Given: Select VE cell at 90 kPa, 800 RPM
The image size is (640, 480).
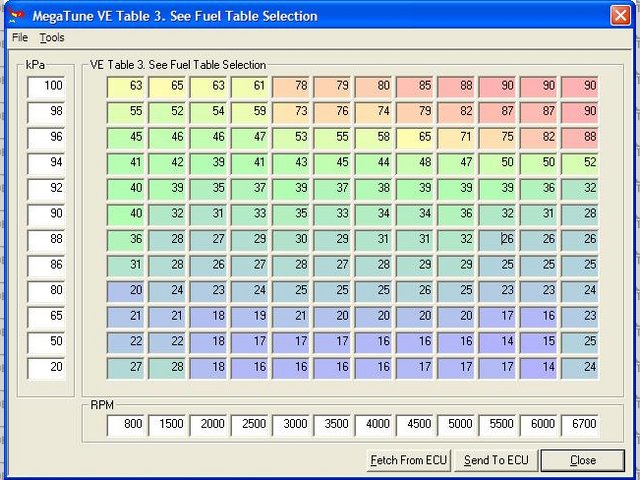Looking at the screenshot, I should pyautogui.click(x=126, y=214).
